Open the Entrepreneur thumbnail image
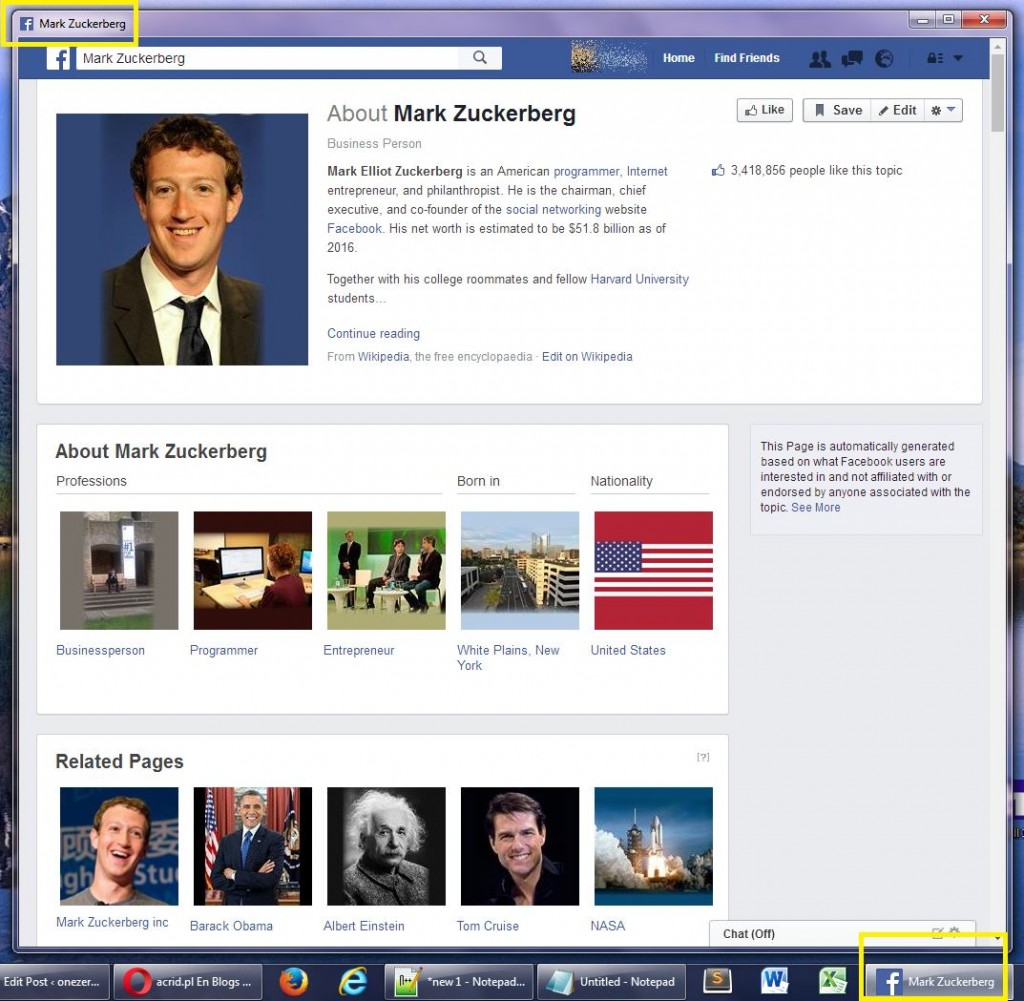This screenshot has height=1001, width=1024. (386, 571)
